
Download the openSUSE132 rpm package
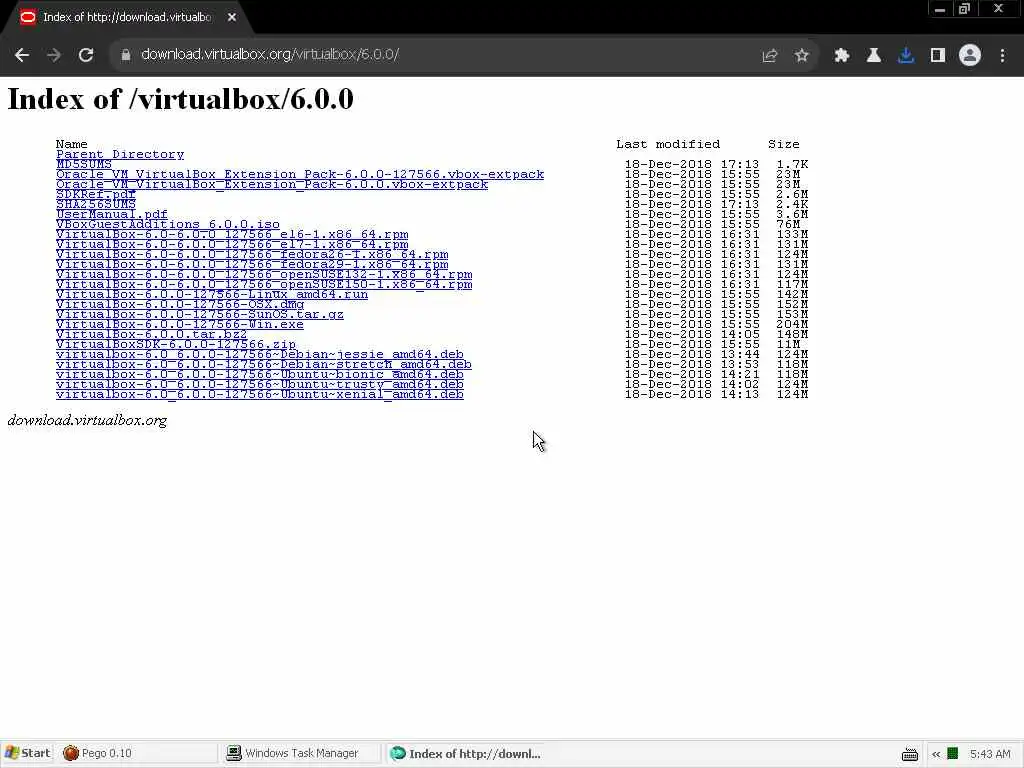click(x=264, y=274)
